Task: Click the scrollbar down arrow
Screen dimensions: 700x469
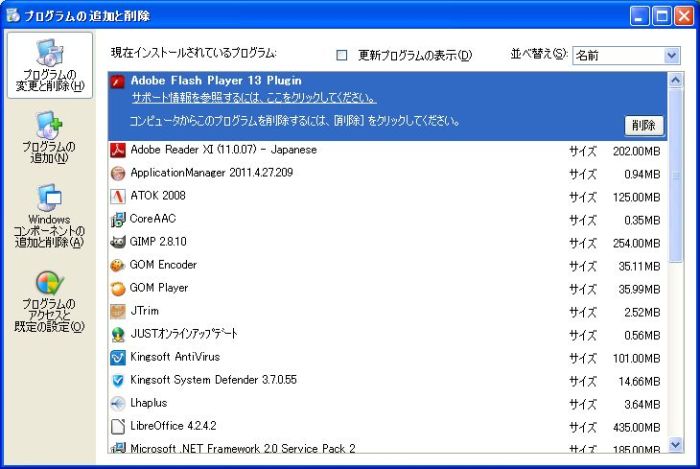Action: tap(674, 445)
